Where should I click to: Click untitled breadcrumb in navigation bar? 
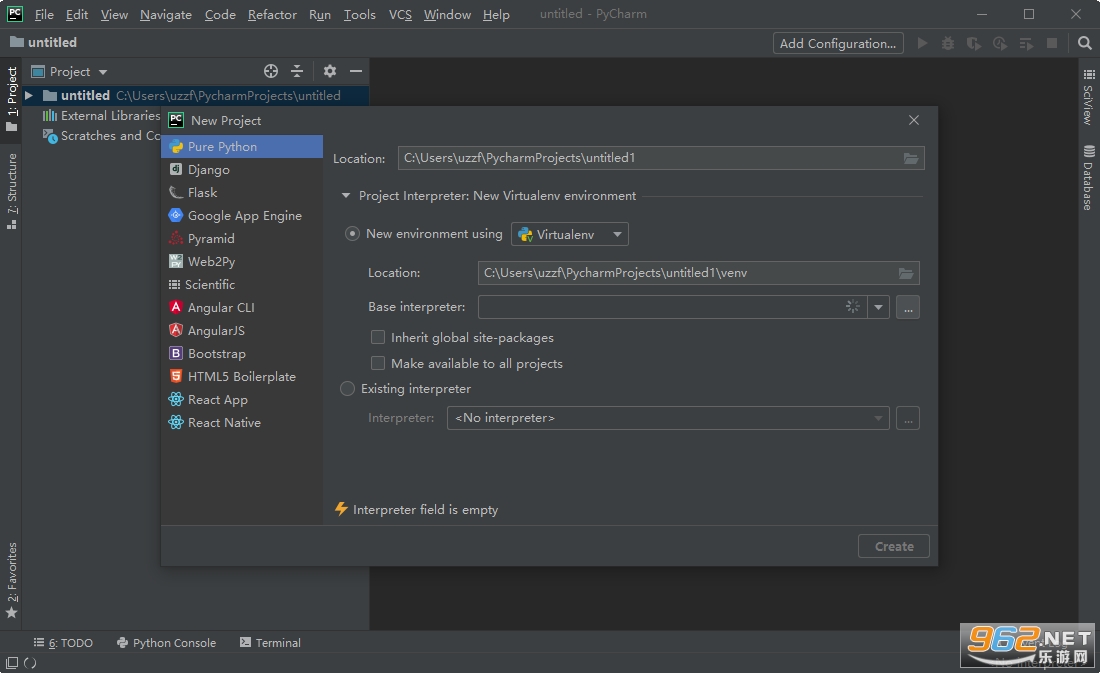point(43,42)
